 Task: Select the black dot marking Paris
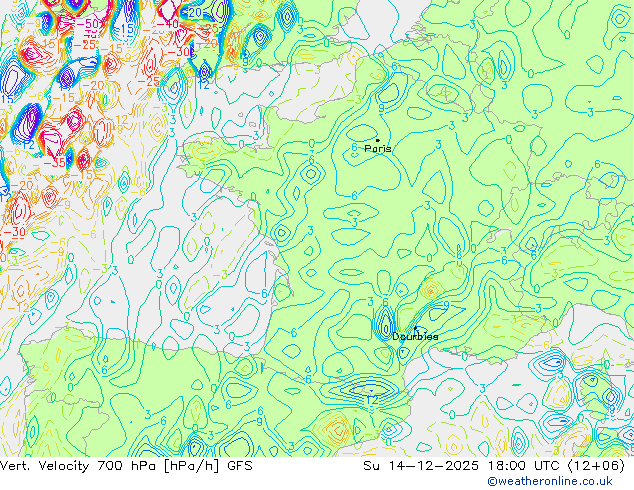tap(378, 140)
